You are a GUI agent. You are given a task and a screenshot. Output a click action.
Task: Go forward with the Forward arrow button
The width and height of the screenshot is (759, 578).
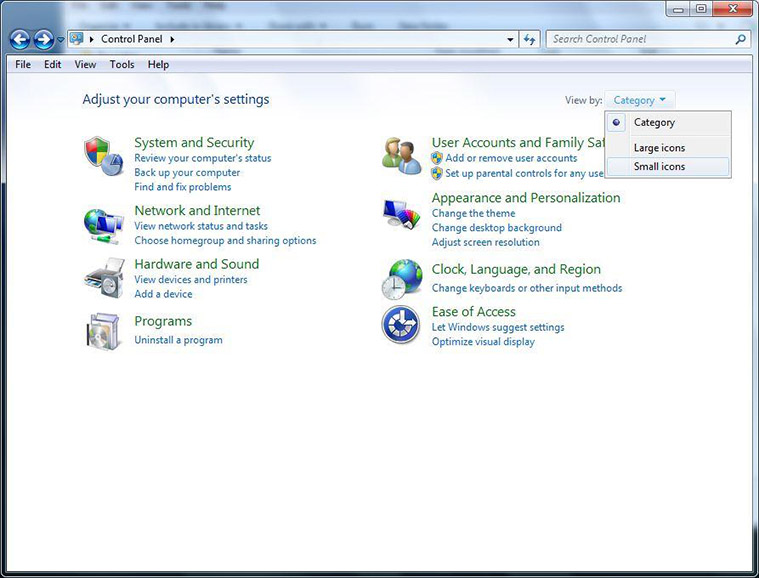[44, 40]
